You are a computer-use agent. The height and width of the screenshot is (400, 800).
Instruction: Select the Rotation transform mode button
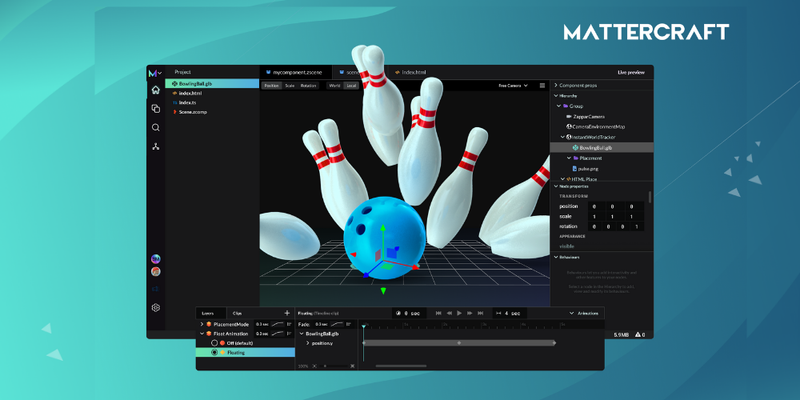[308, 86]
